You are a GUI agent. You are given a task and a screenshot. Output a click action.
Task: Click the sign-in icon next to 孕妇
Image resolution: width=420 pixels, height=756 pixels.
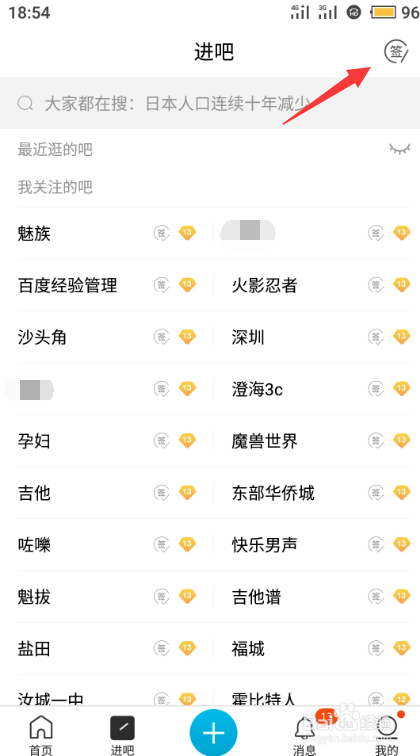(x=162, y=441)
